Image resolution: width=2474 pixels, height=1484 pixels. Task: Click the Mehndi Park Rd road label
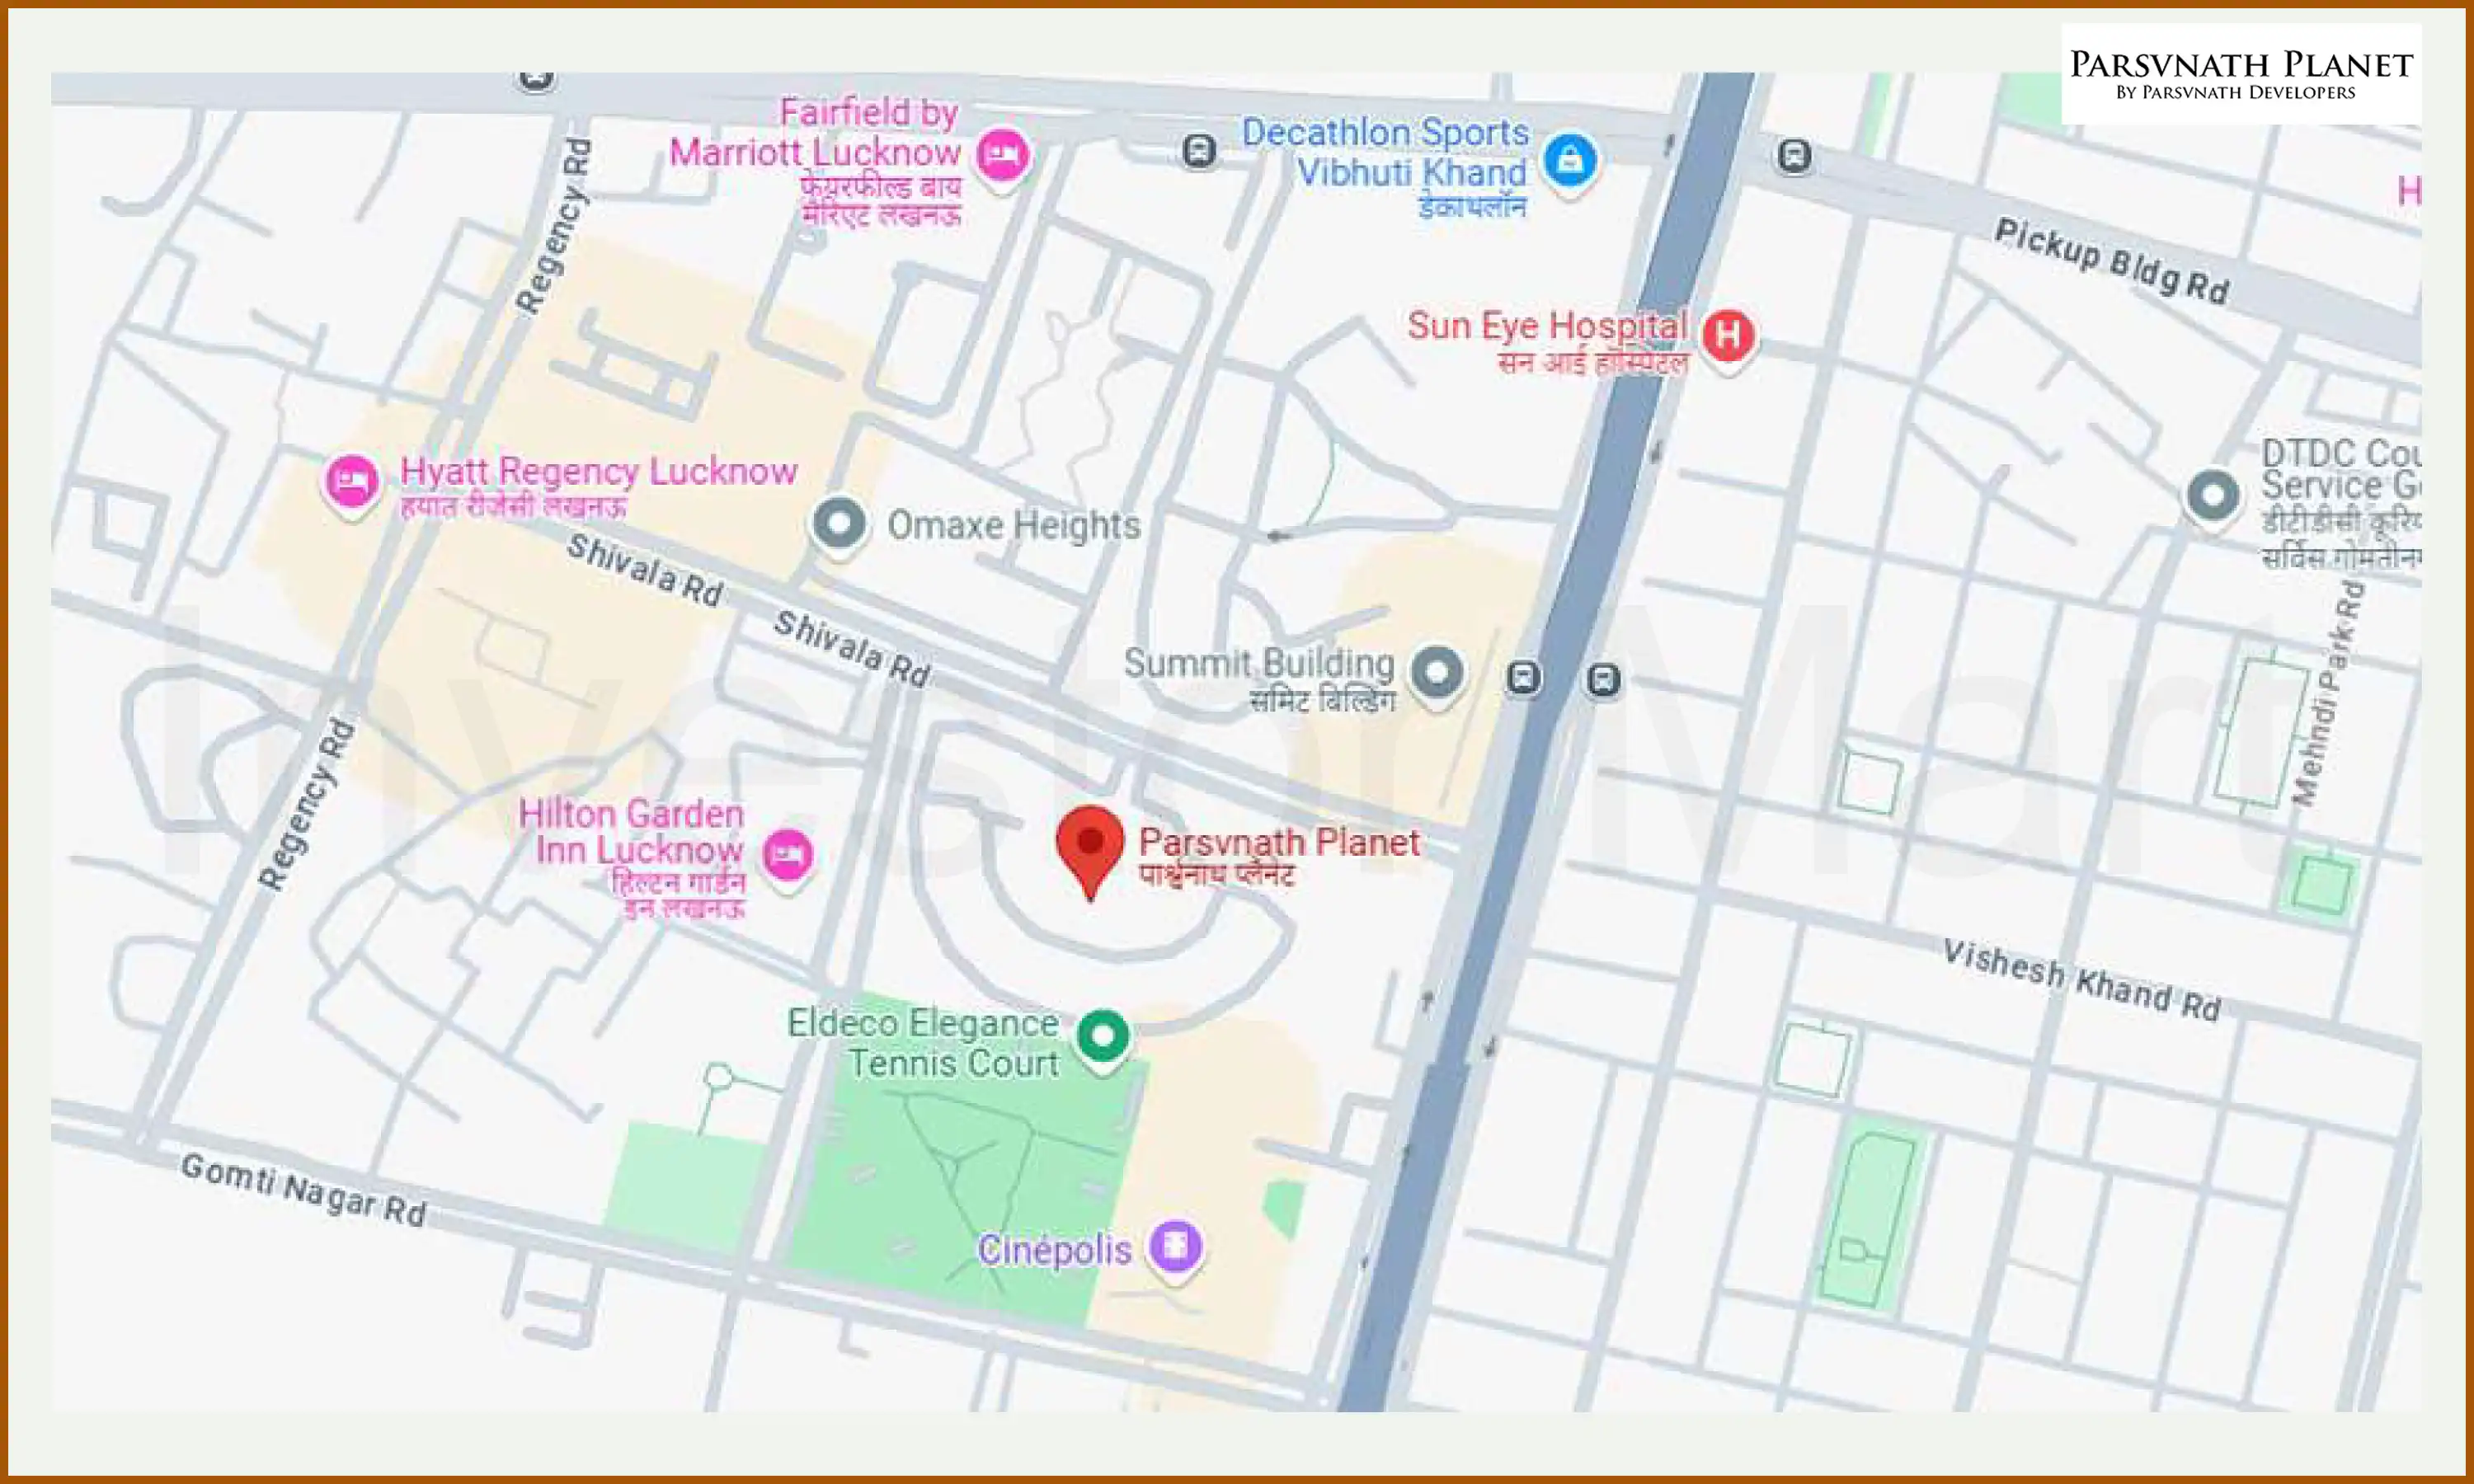point(2330,693)
